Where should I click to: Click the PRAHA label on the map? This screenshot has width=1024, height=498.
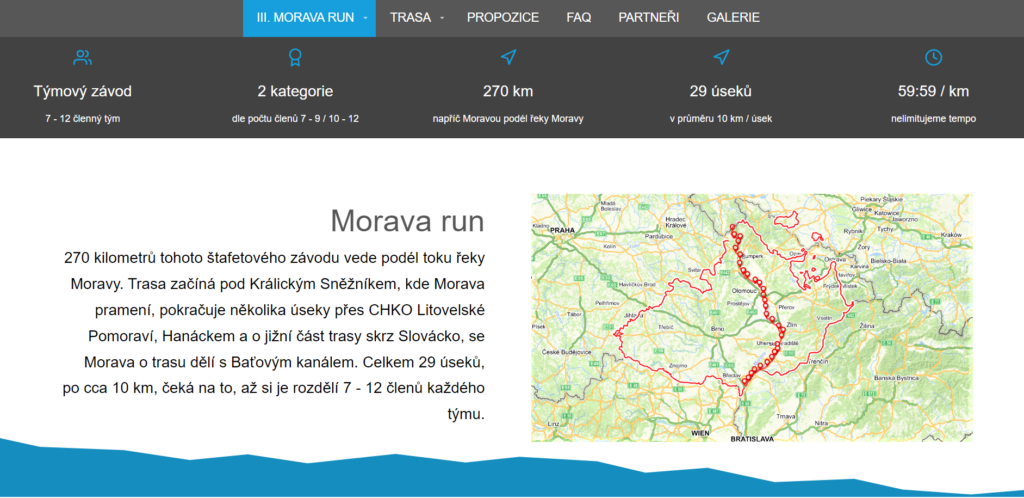[x=561, y=230]
